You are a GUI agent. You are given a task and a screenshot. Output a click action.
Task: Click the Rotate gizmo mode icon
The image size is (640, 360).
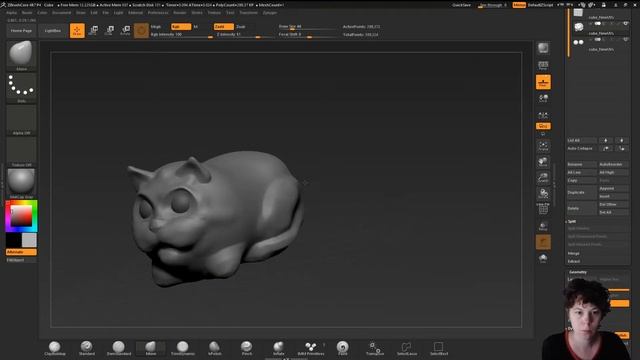tap(126, 31)
